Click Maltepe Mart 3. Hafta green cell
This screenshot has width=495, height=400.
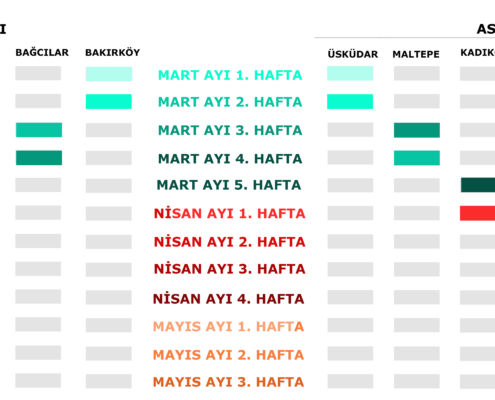point(417,130)
